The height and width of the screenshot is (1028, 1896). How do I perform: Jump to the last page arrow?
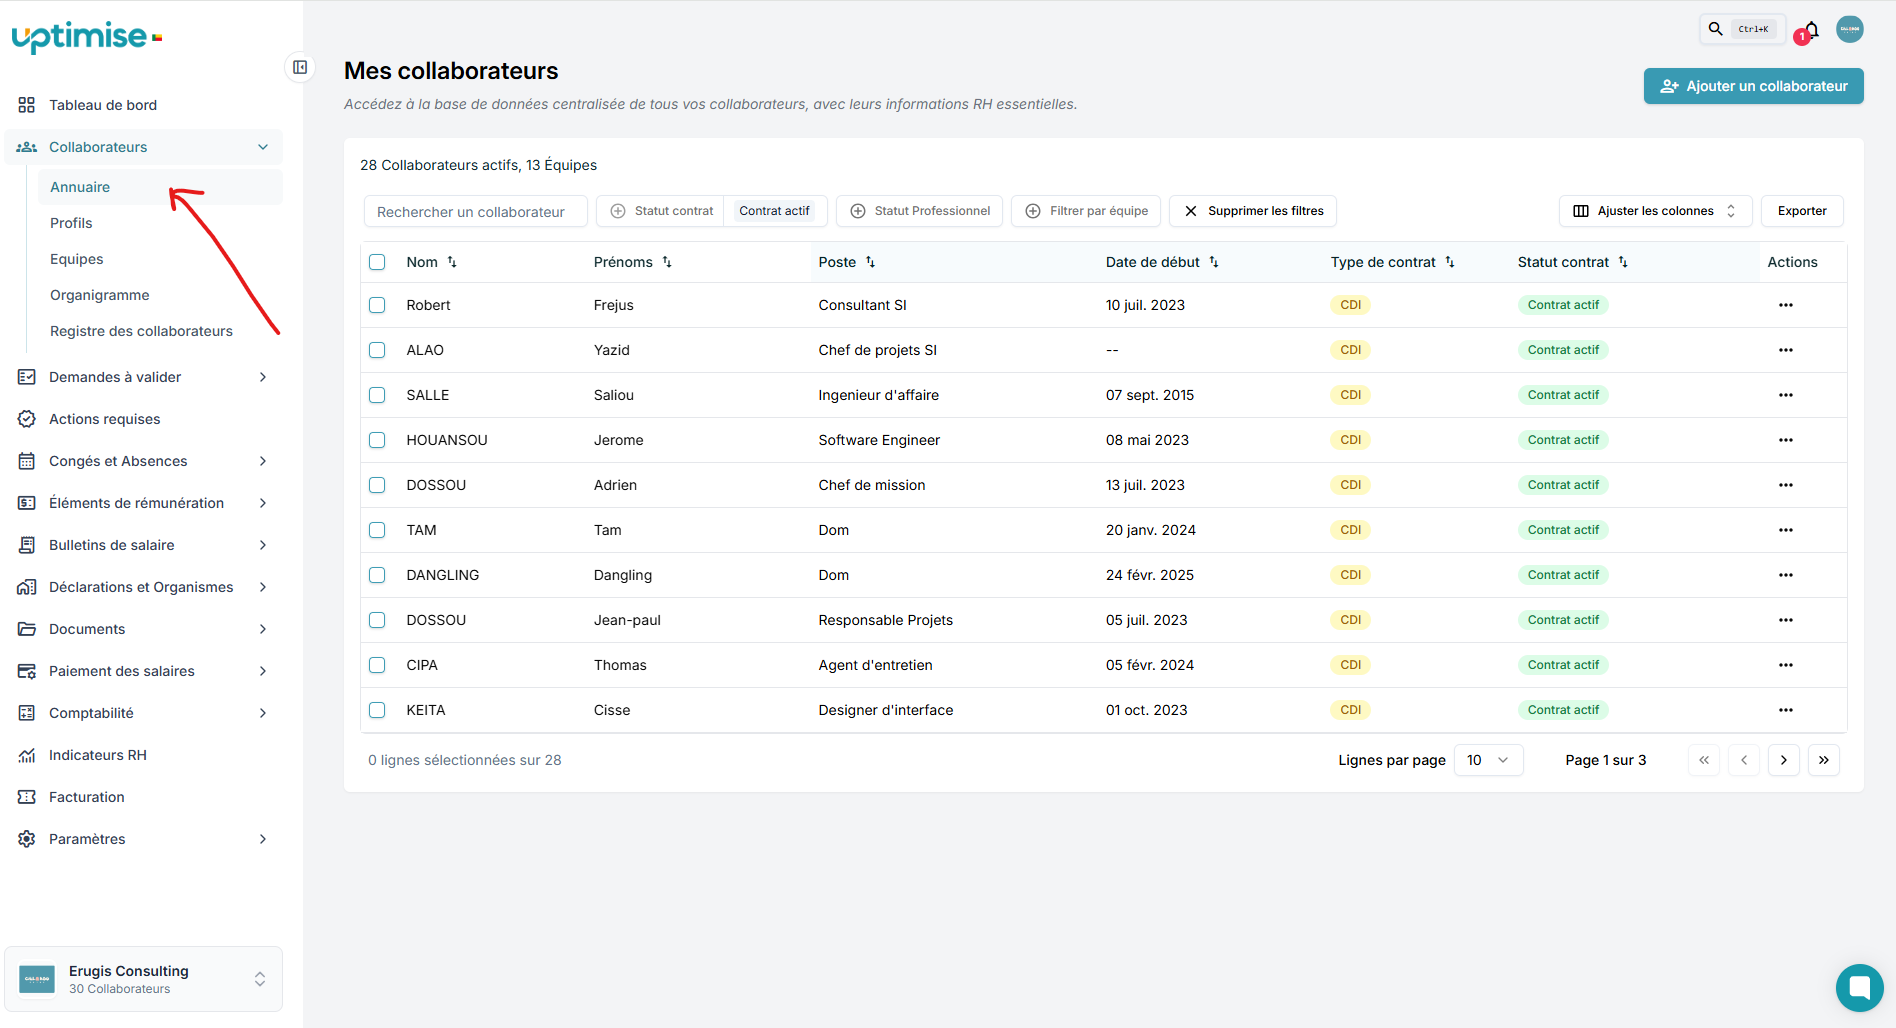tap(1824, 760)
